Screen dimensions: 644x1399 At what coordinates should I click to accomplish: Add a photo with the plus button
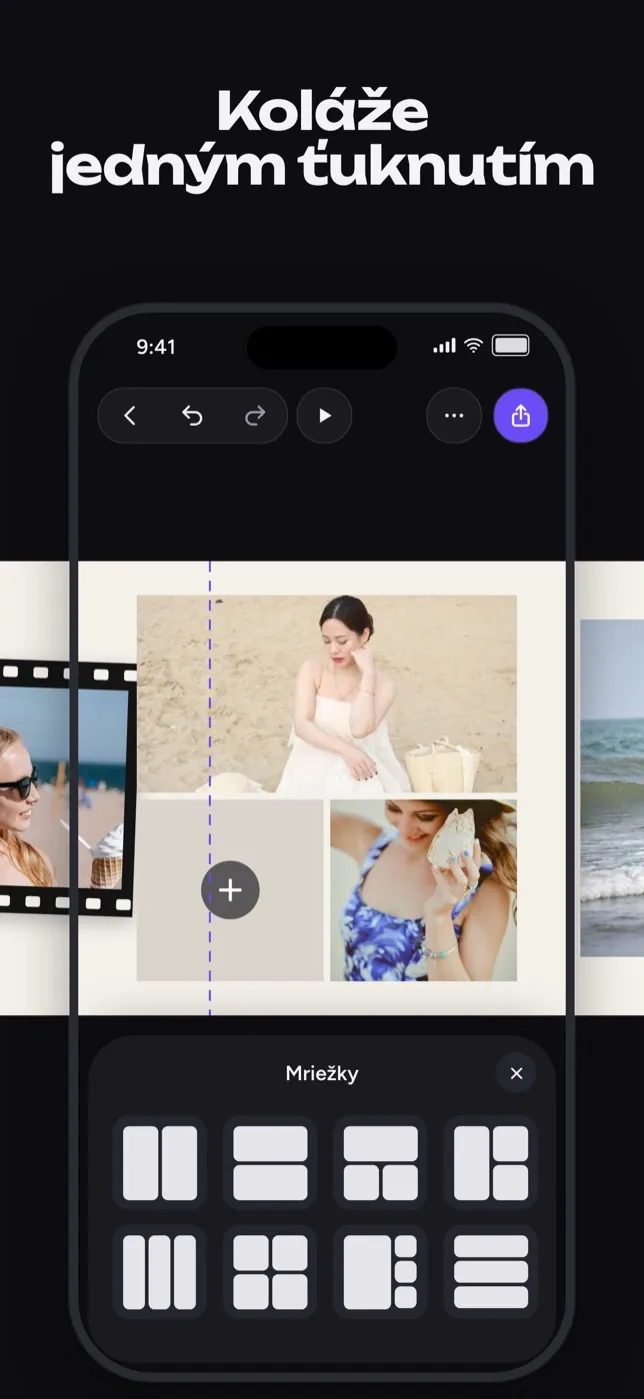(230, 890)
